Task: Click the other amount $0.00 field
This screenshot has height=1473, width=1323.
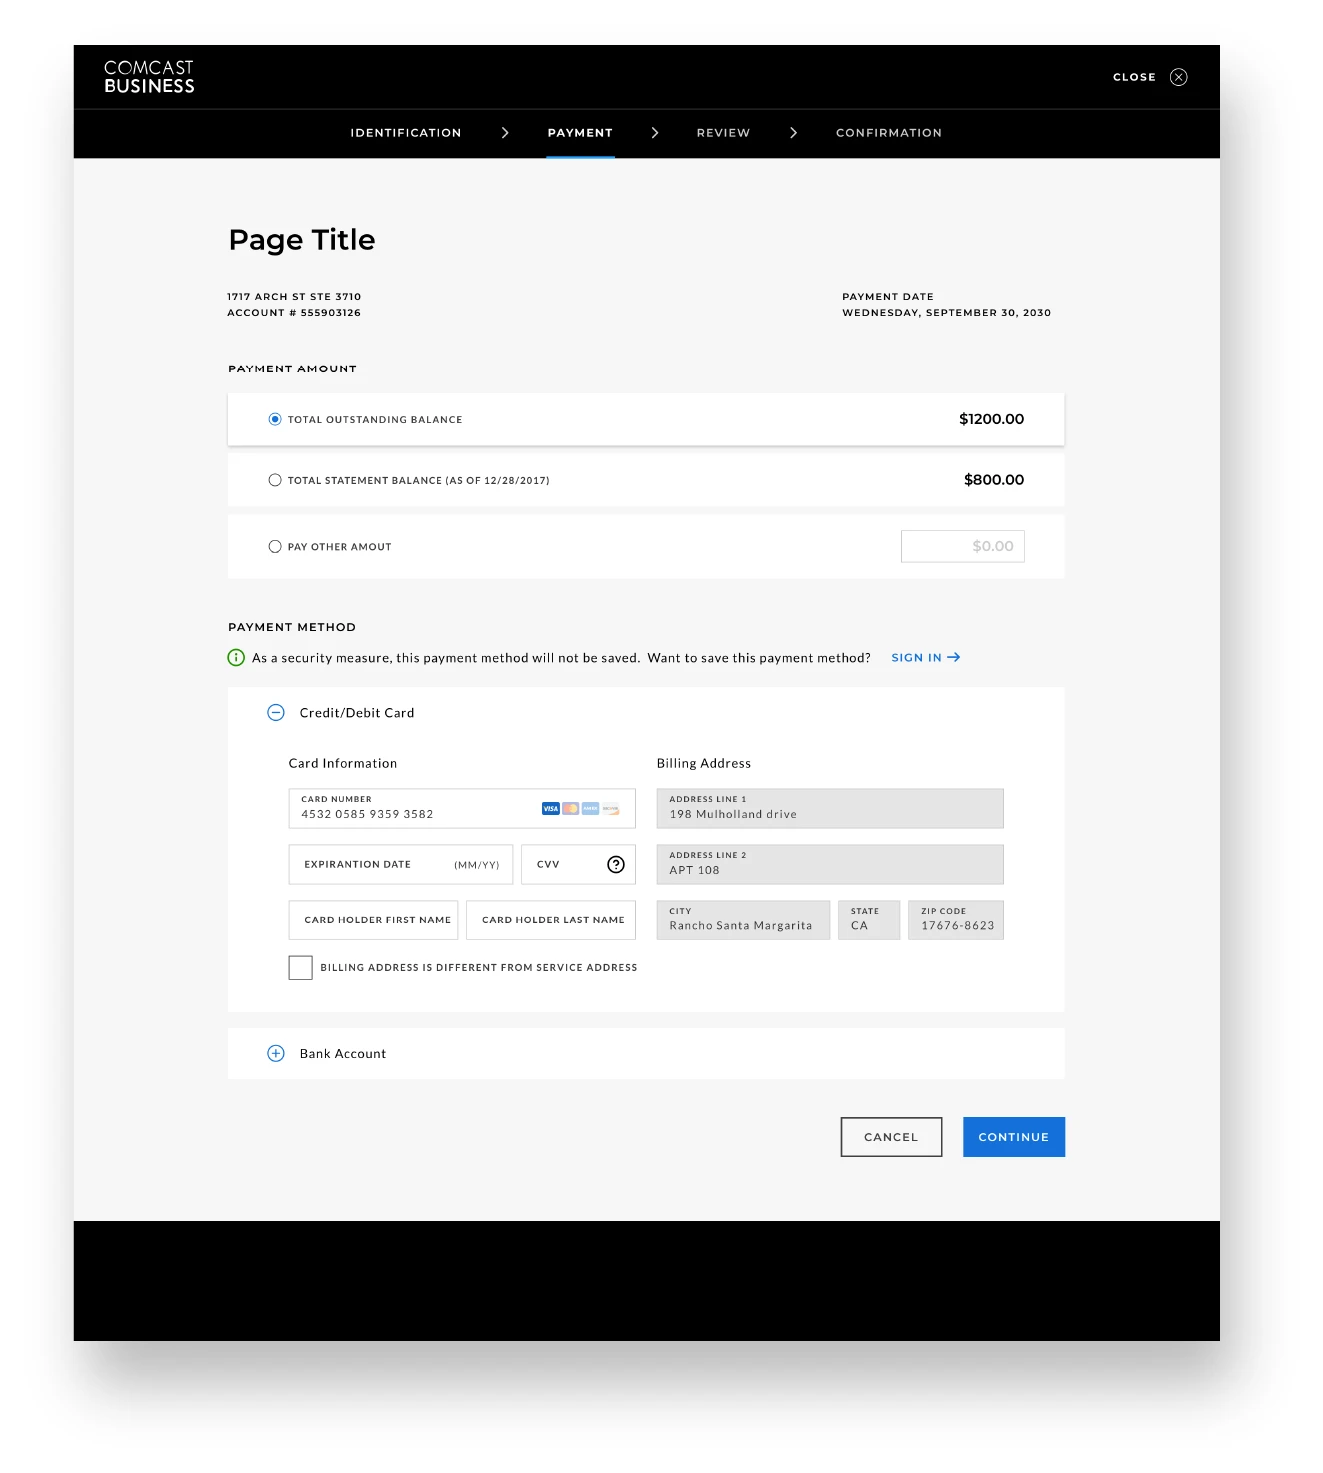Action: tap(963, 546)
